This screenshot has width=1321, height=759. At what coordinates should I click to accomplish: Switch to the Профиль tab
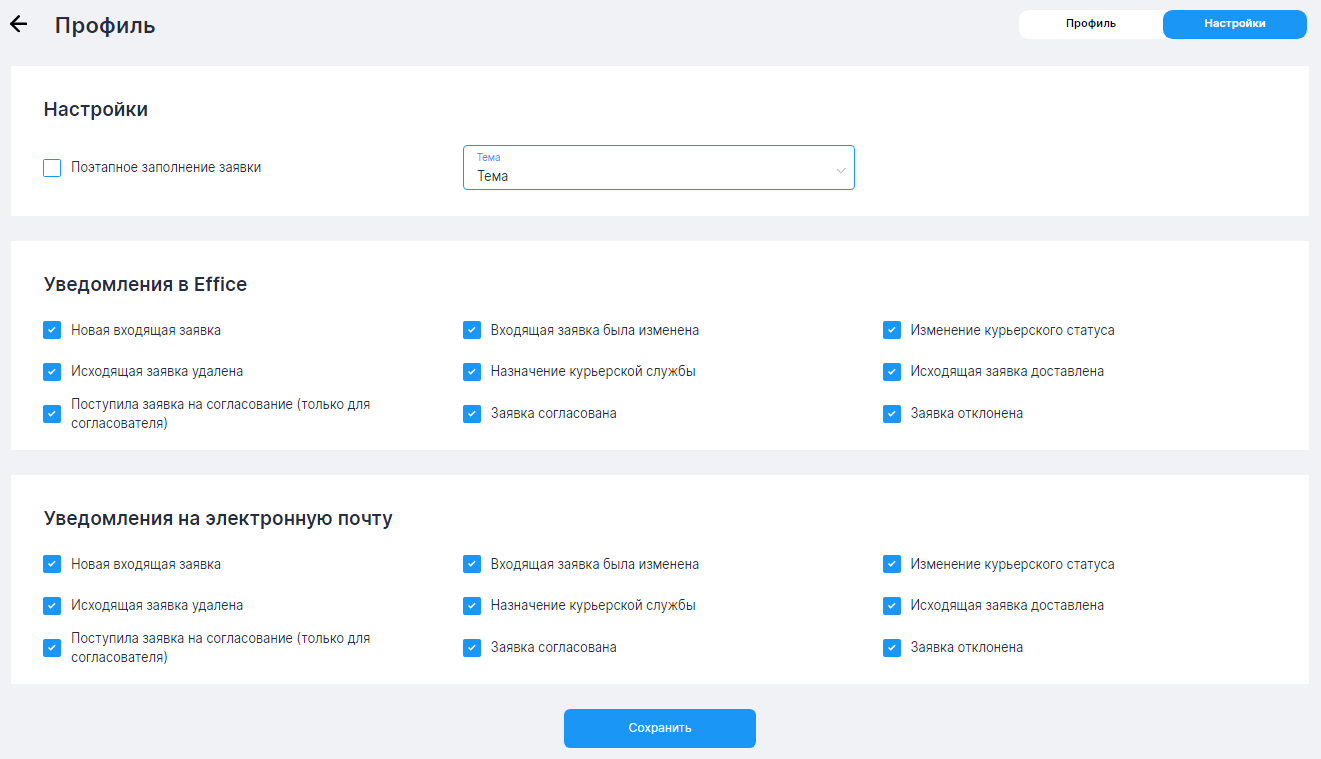(x=1090, y=24)
